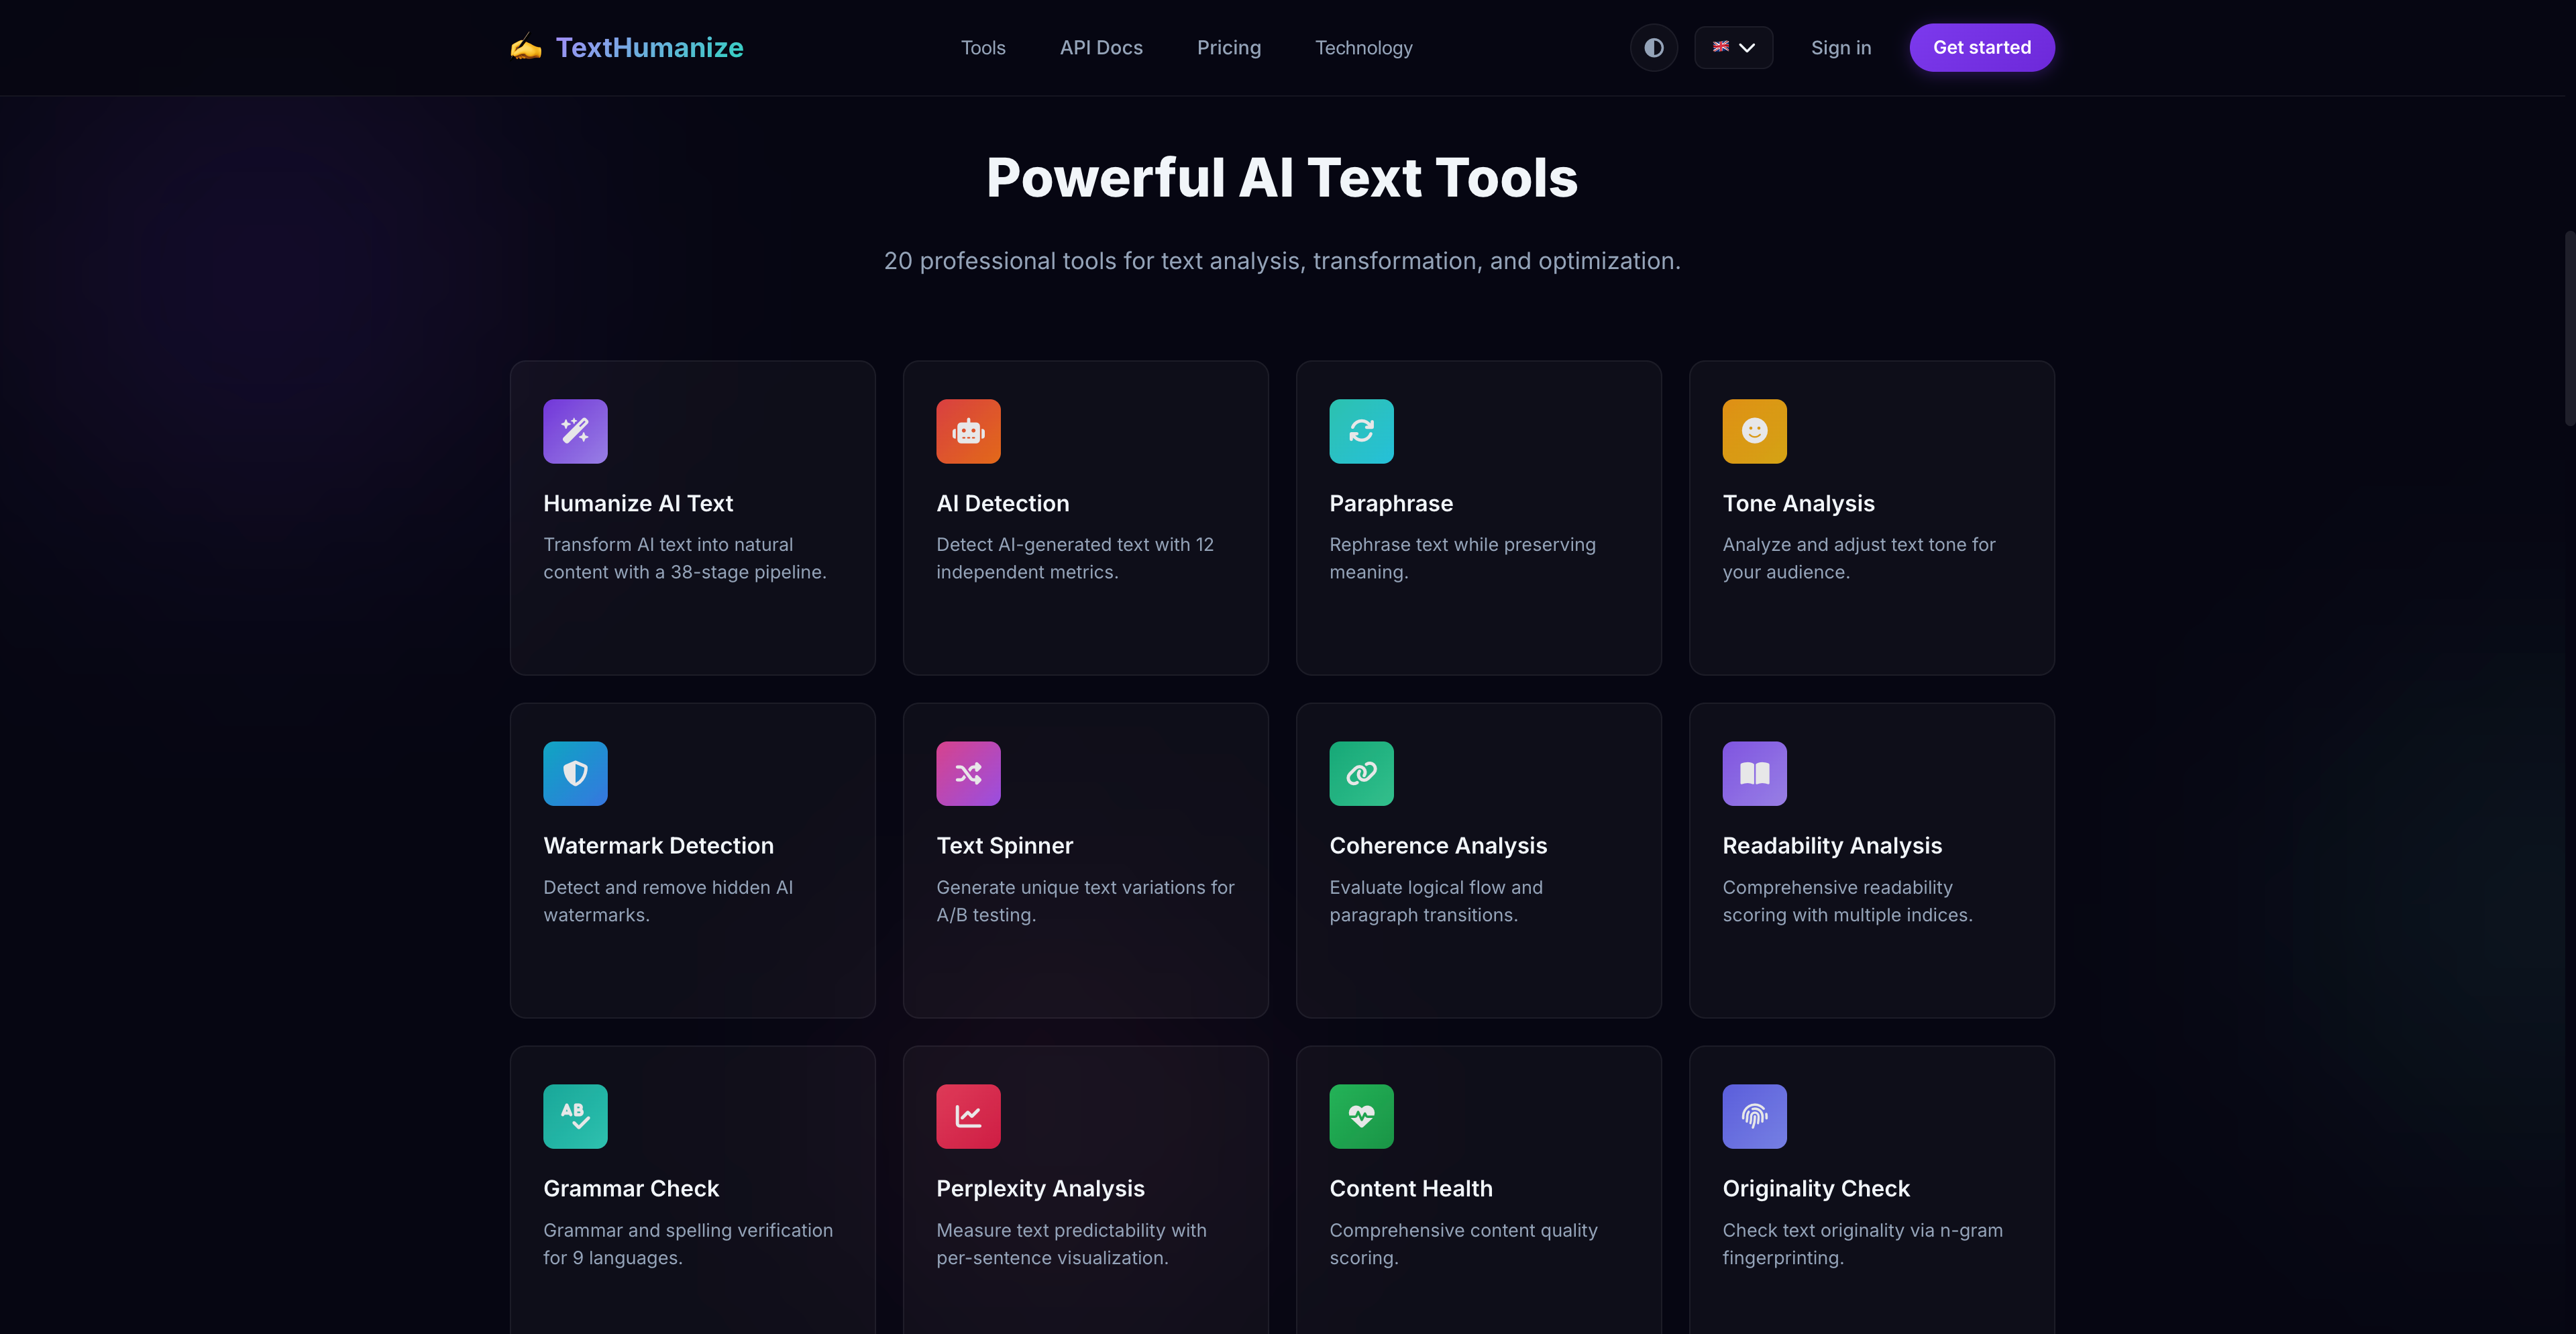Click the Paraphrase refresh arrows icon
Image resolution: width=2576 pixels, height=1334 pixels.
1361,431
